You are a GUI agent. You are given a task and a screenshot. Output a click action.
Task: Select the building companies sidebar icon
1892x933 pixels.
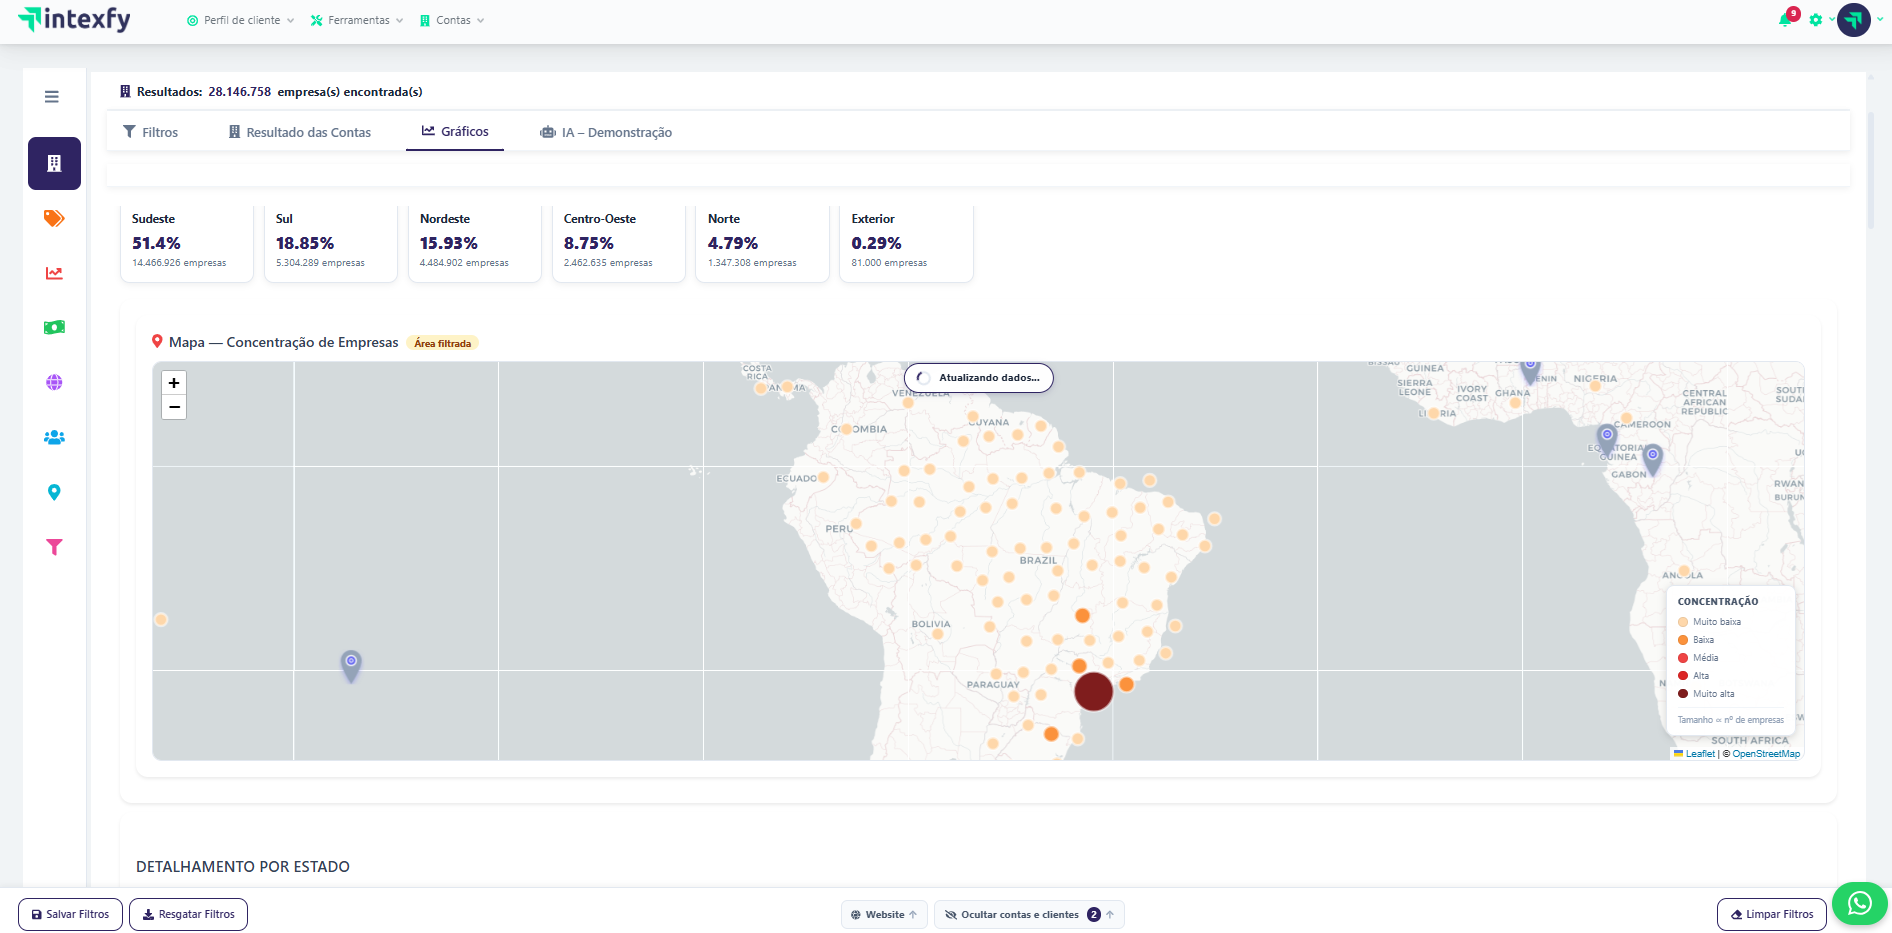(54, 163)
